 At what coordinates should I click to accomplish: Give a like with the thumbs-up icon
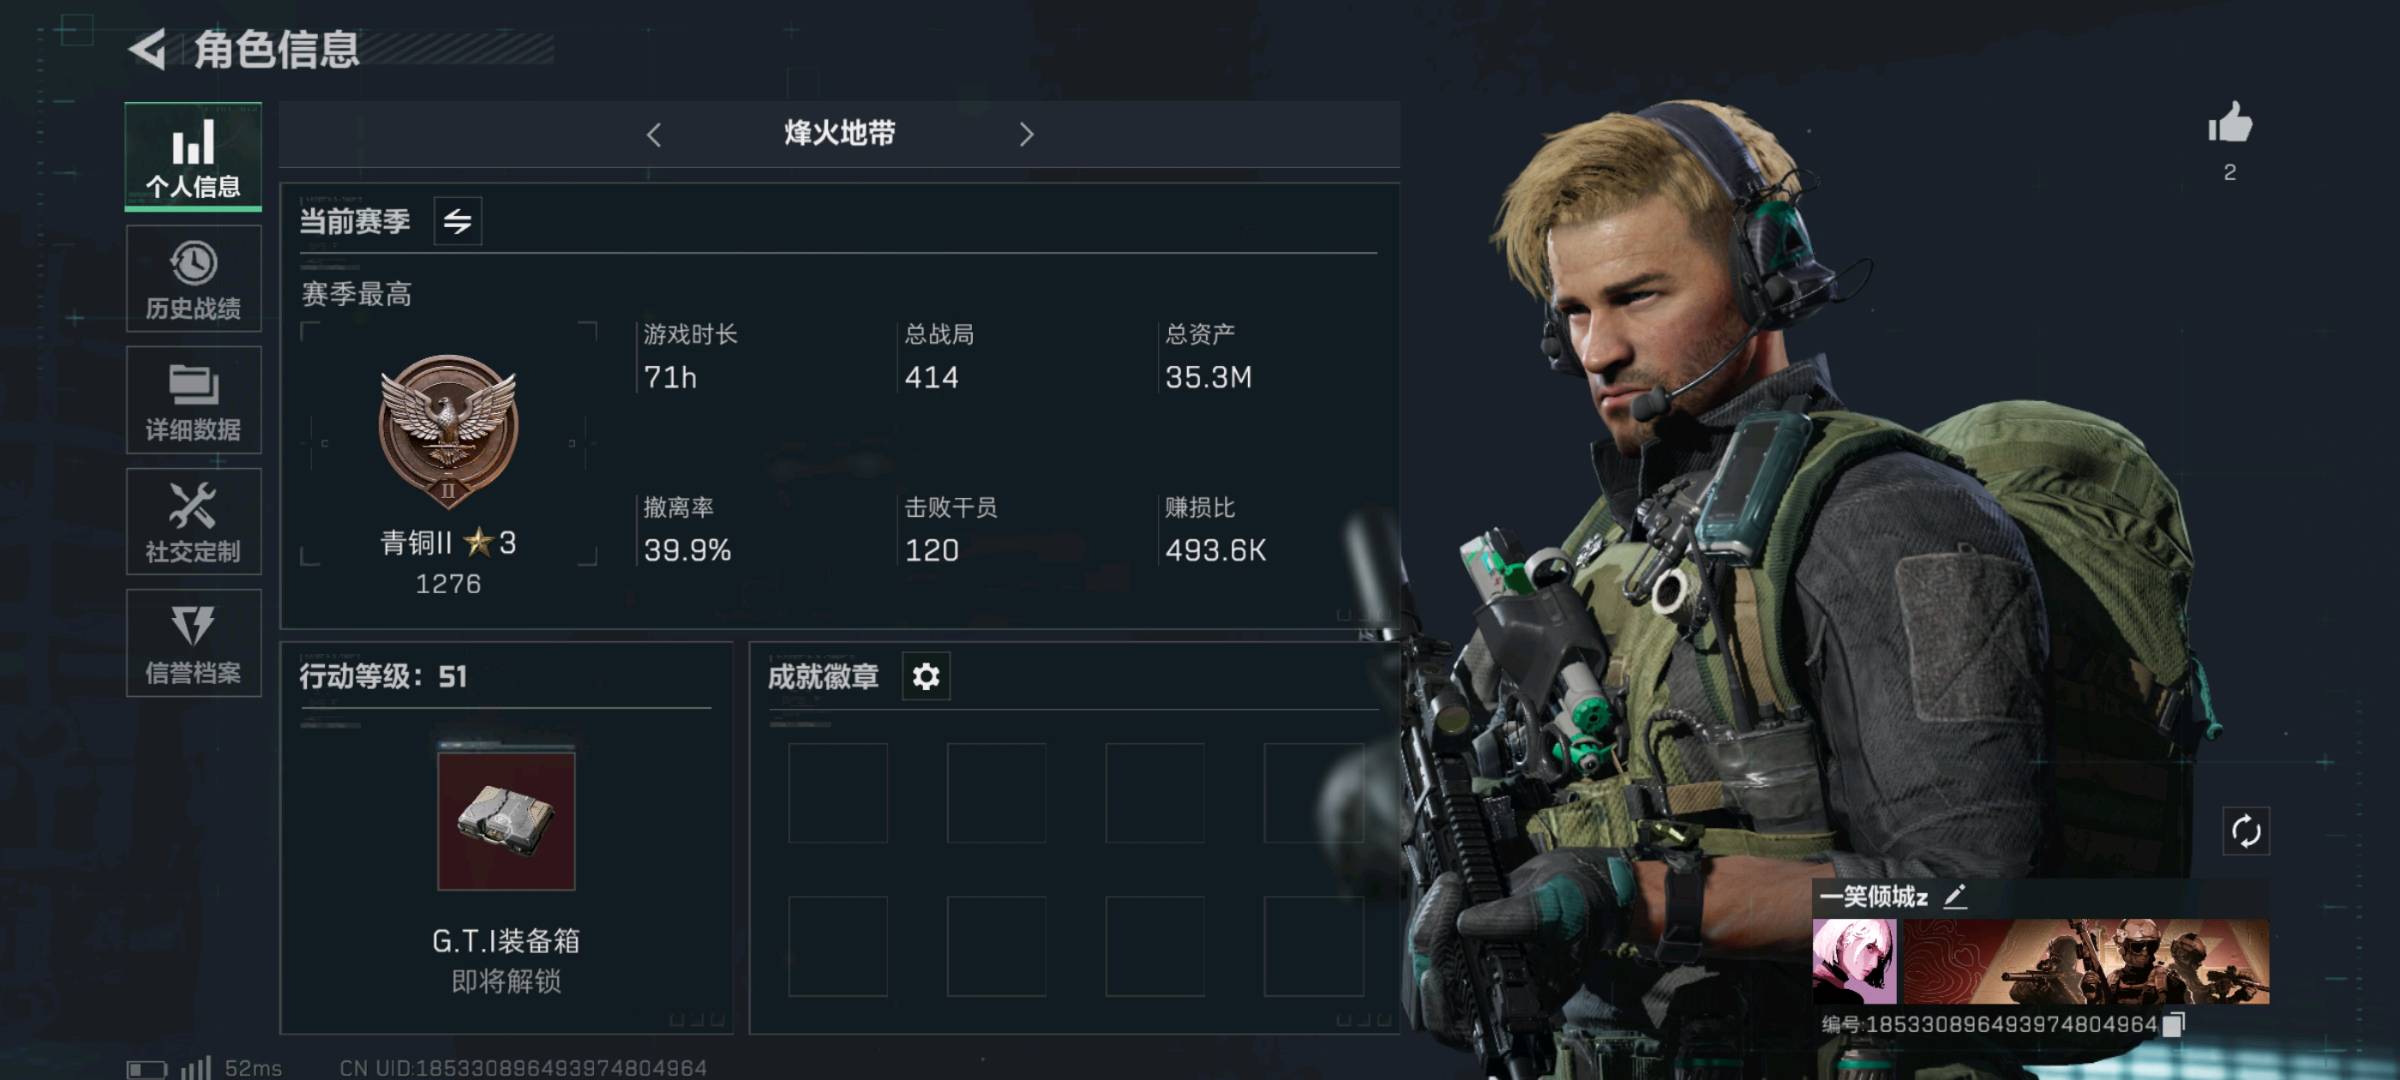click(x=2230, y=125)
